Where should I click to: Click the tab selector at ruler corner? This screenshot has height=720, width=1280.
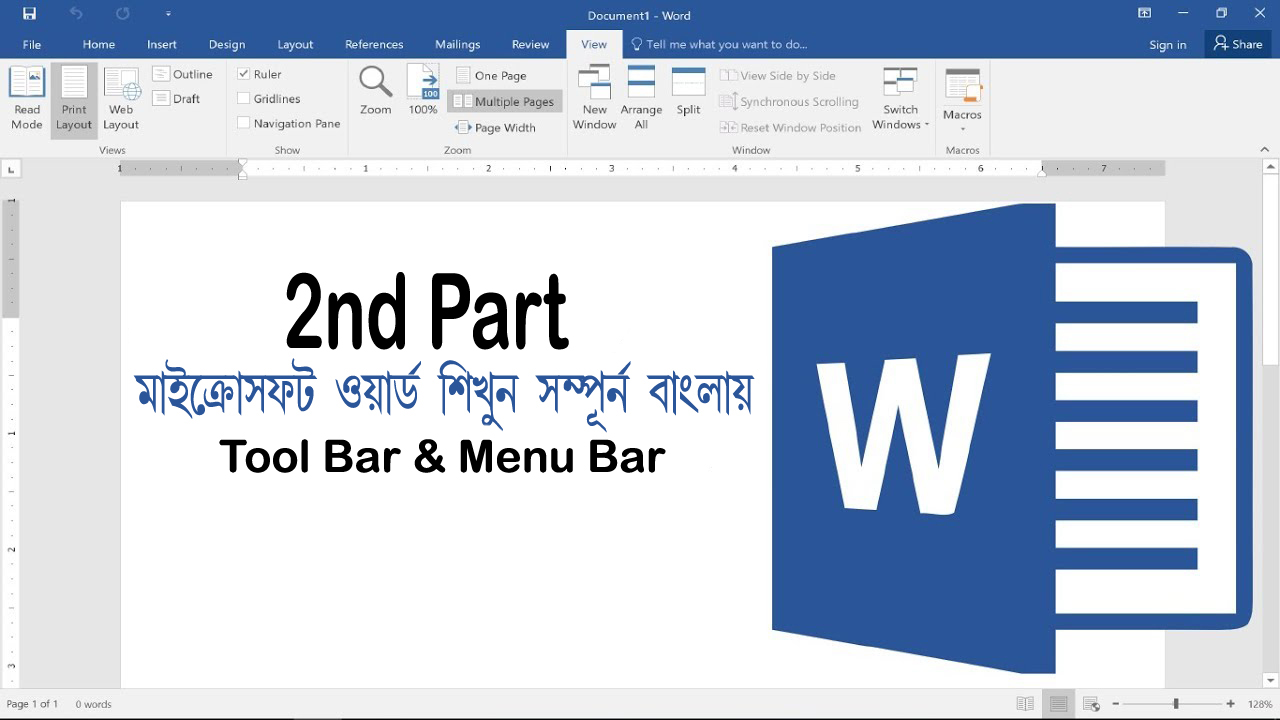point(11,169)
